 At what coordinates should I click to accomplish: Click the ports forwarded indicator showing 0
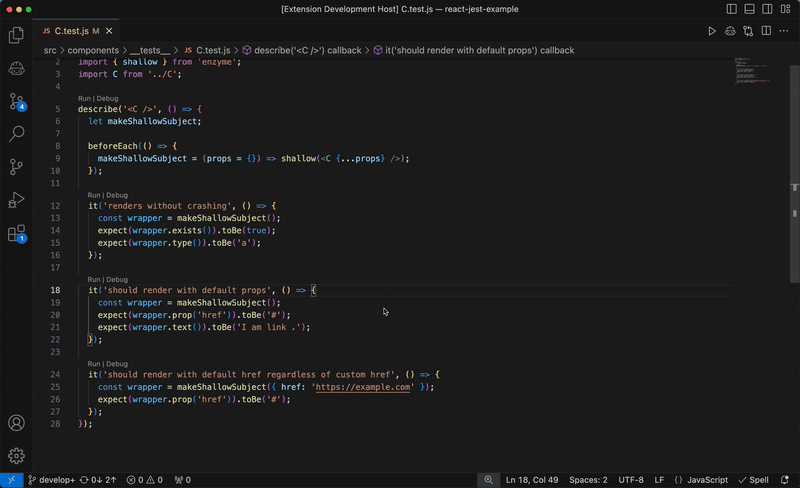coord(183,480)
